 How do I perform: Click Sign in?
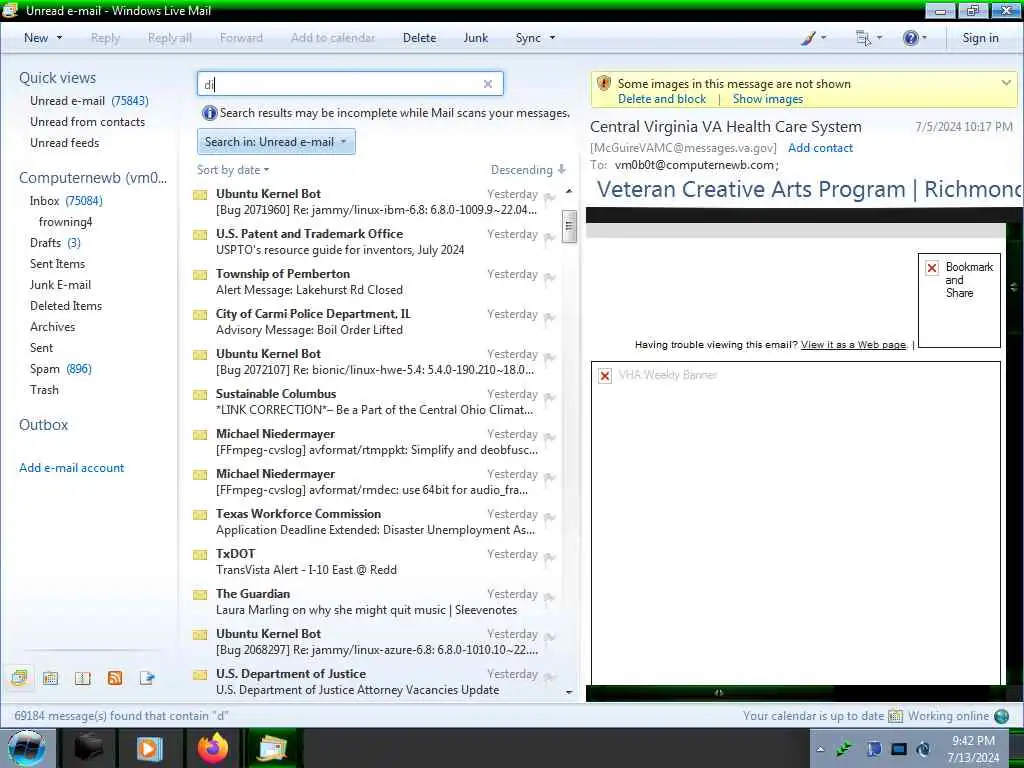tap(980, 38)
